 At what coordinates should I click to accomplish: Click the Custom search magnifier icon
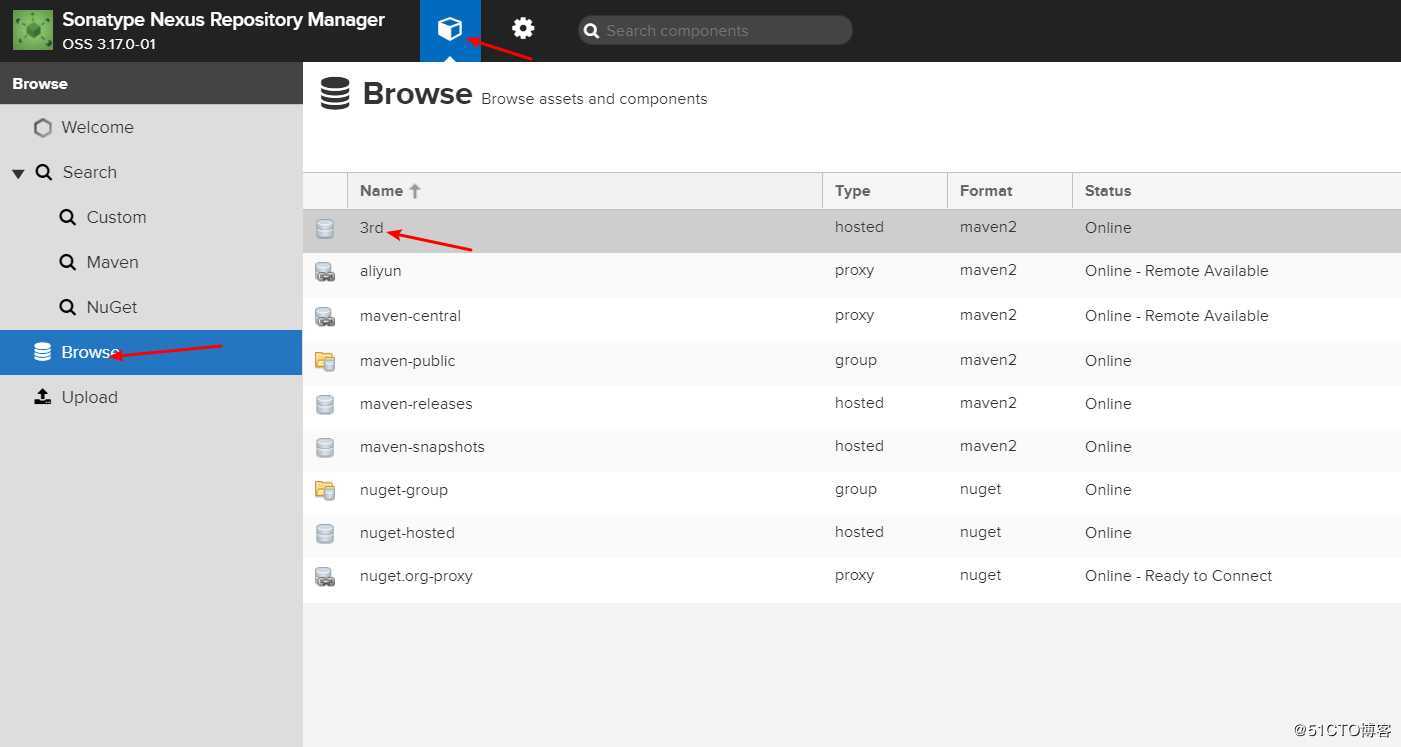click(67, 217)
